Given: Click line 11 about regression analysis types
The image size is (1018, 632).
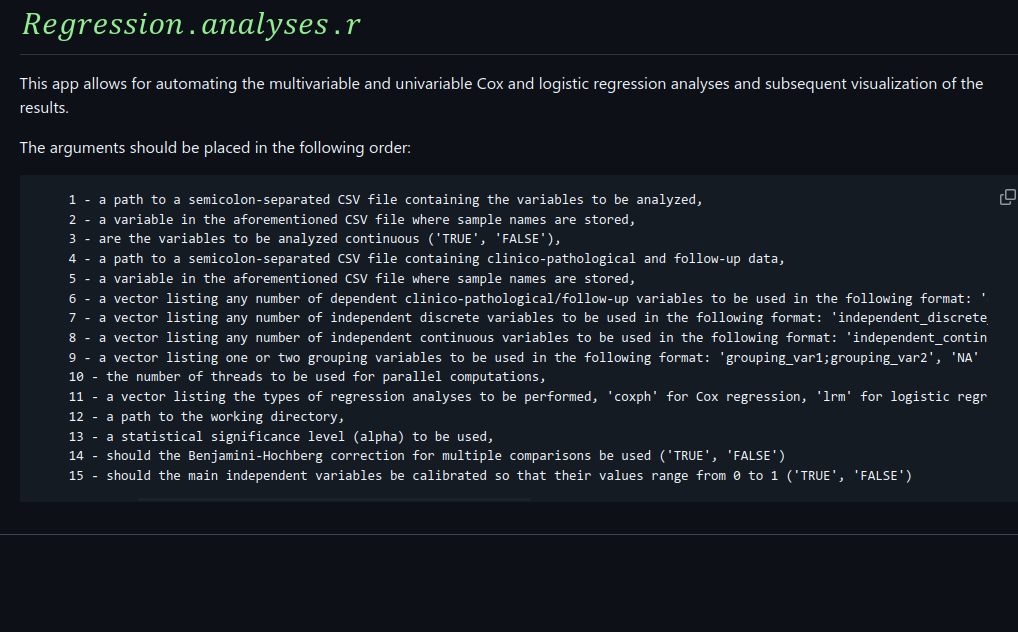Looking at the screenshot, I should coord(527,397).
